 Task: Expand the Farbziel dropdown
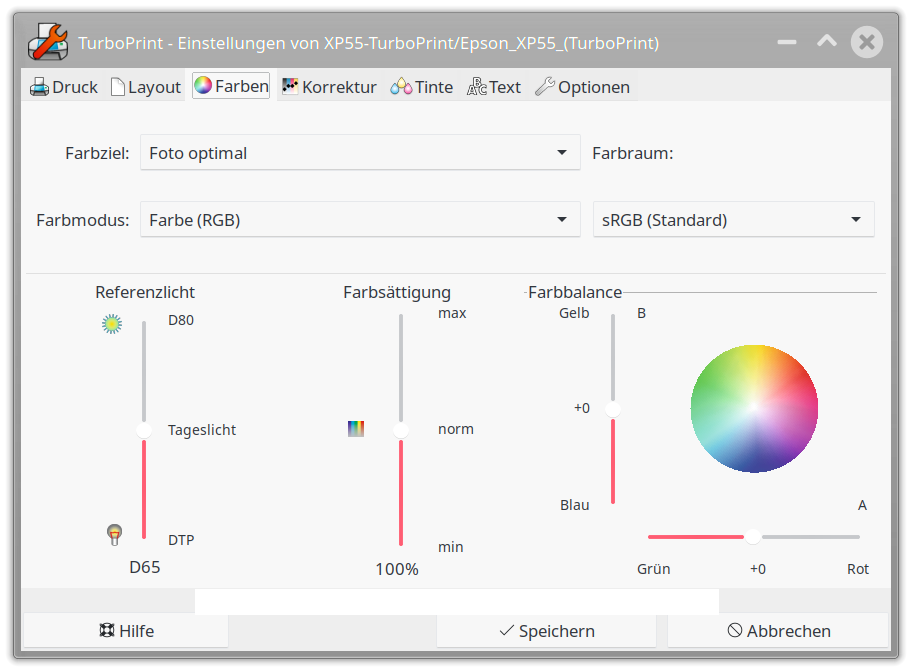click(x=360, y=153)
